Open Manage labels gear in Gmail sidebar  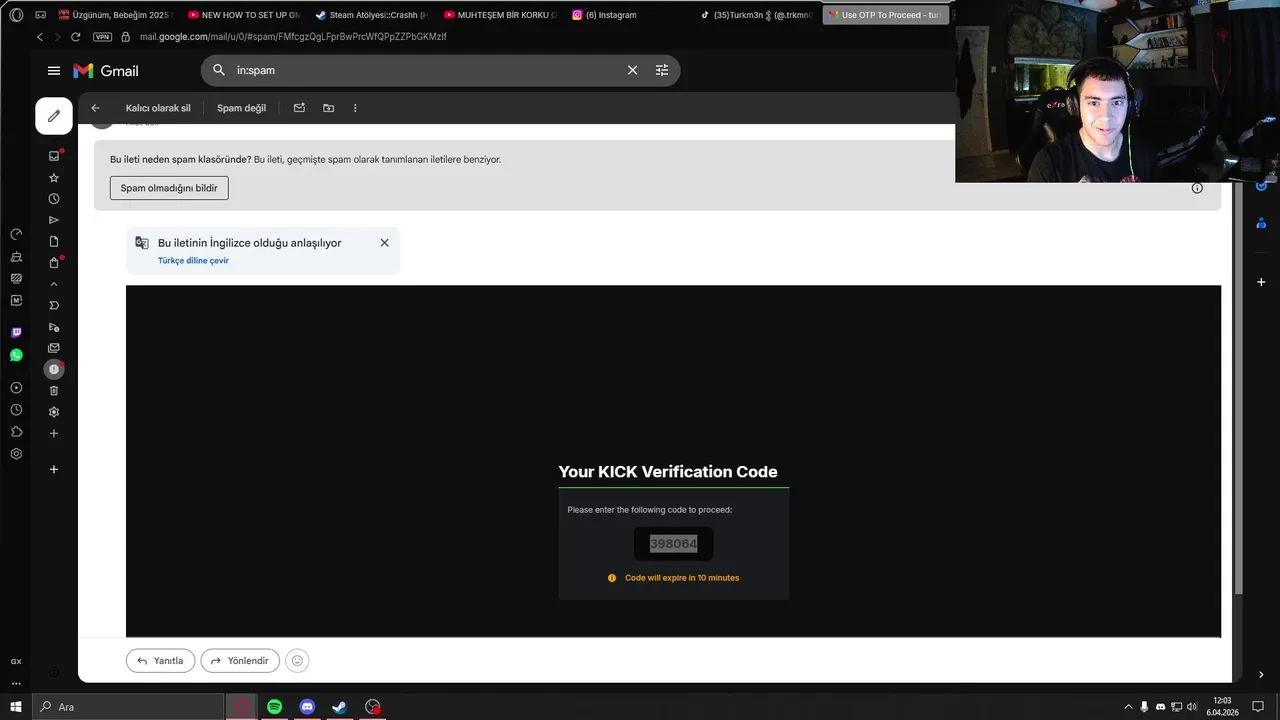54,412
